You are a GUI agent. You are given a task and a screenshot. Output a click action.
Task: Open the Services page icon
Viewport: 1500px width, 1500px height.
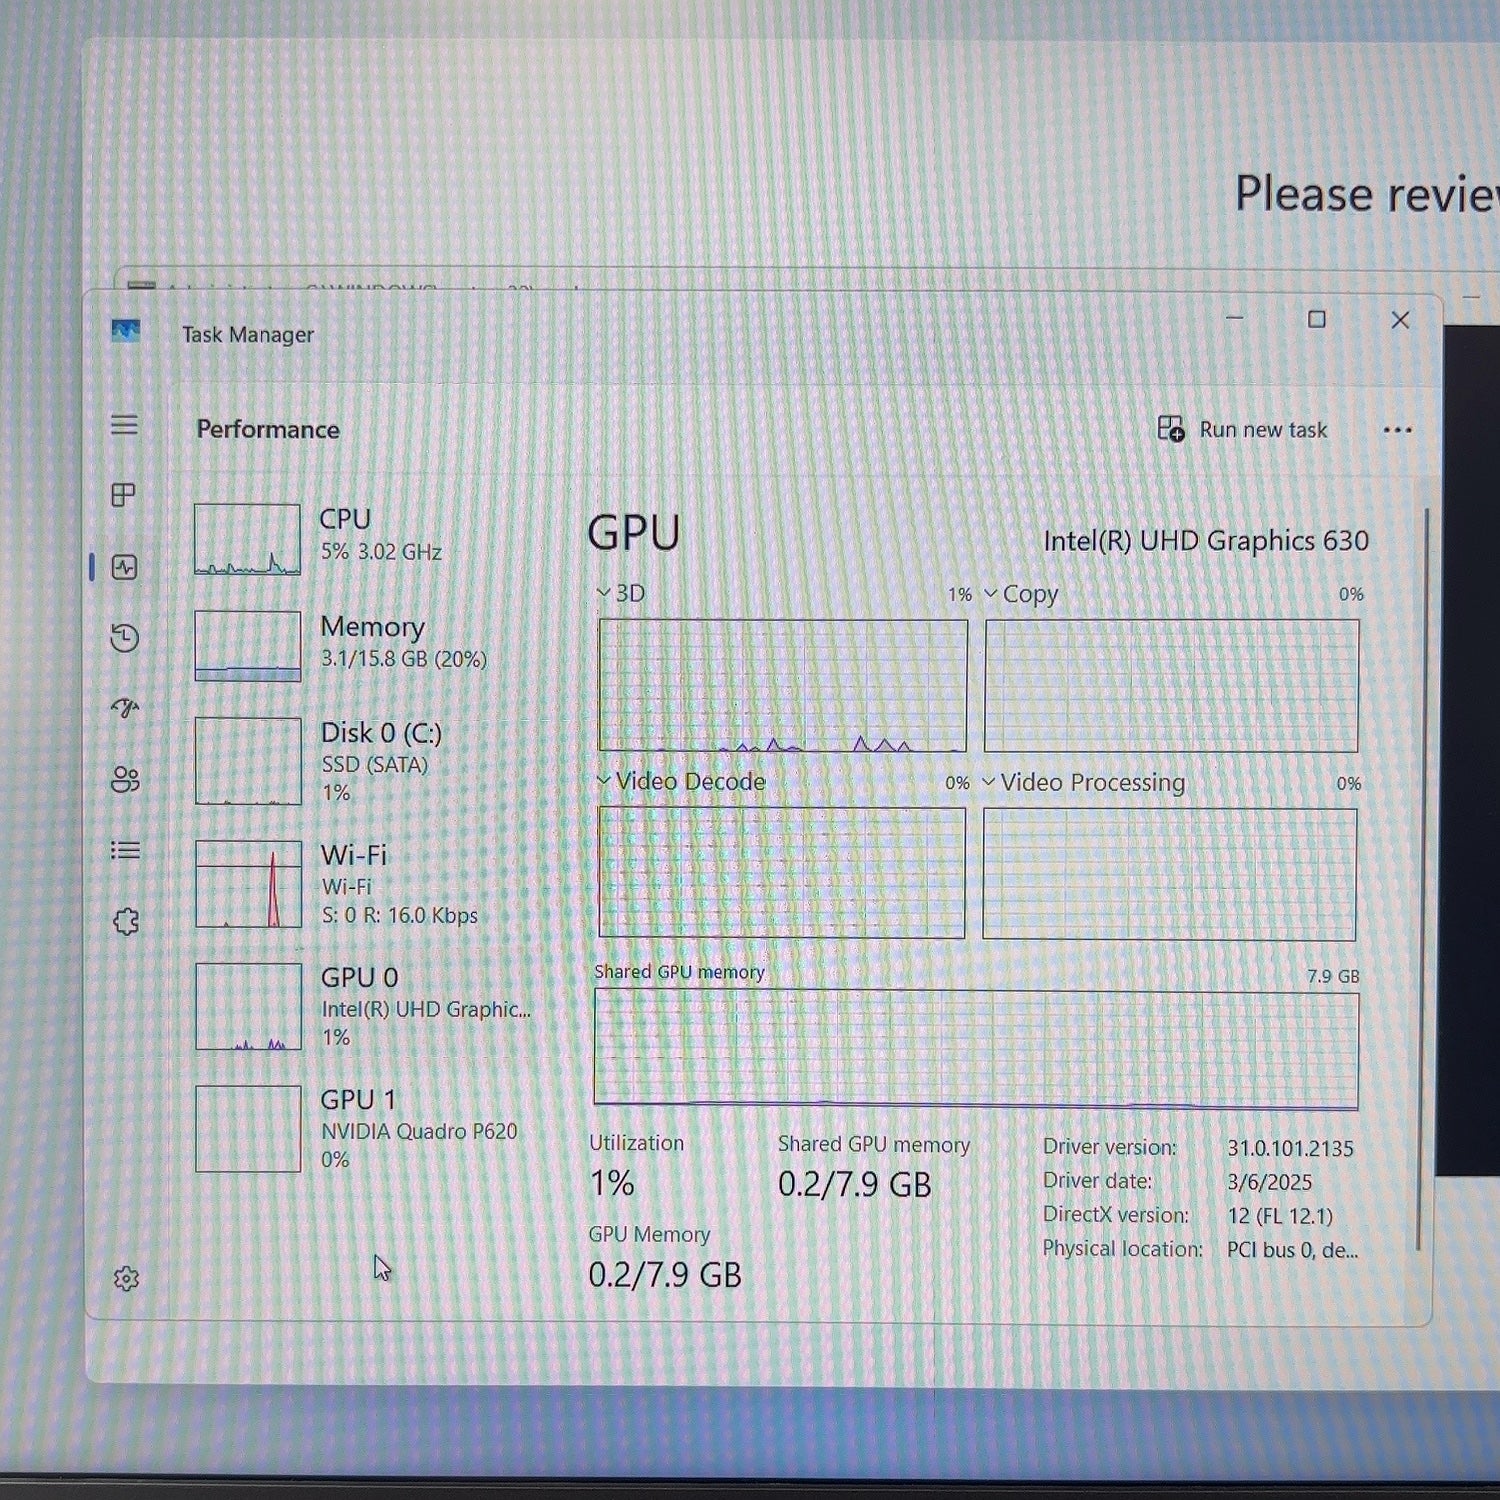[x=126, y=922]
